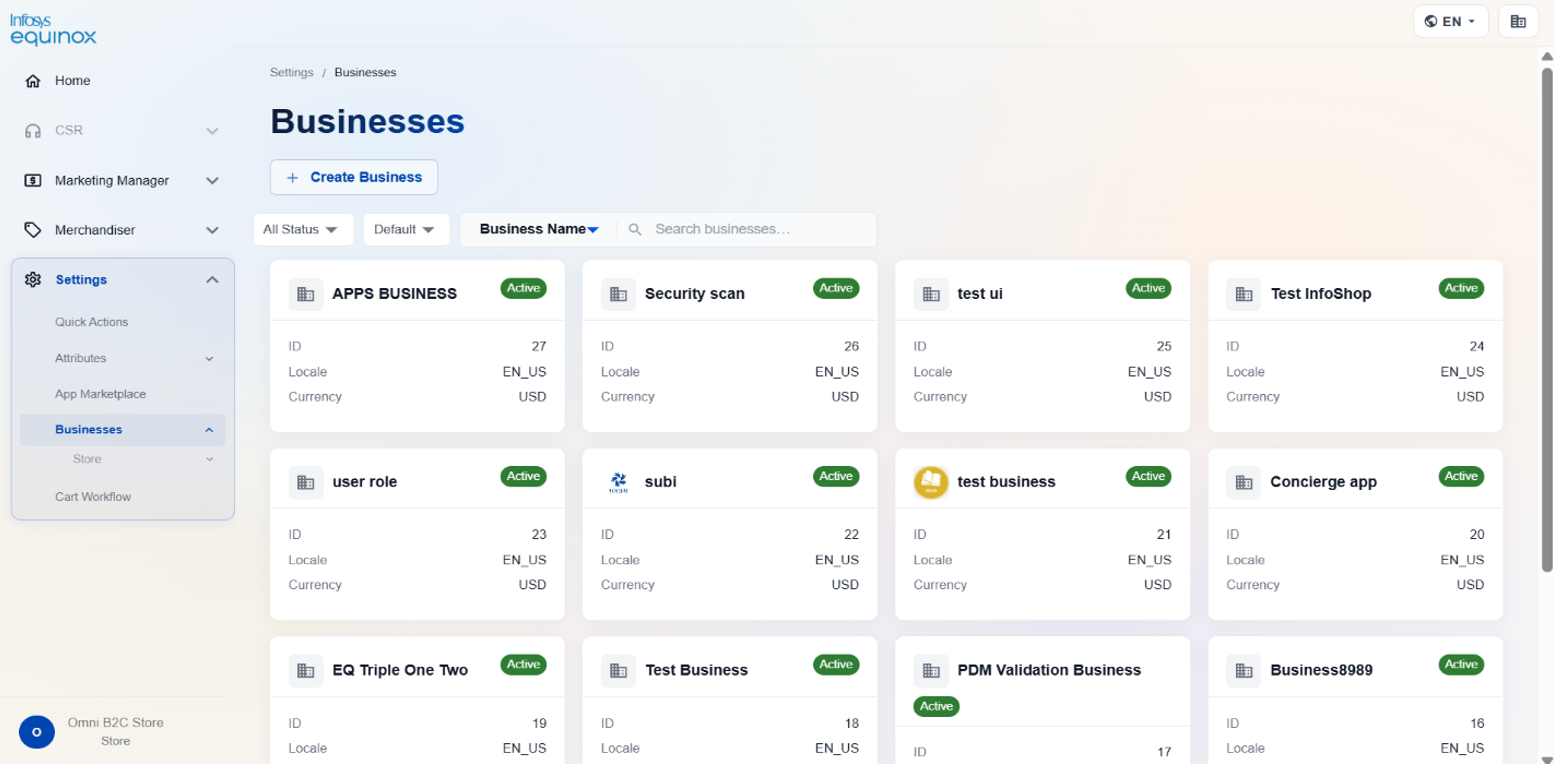Click the Settings gear icon
The image size is (1554, 764).
(33, 280)
